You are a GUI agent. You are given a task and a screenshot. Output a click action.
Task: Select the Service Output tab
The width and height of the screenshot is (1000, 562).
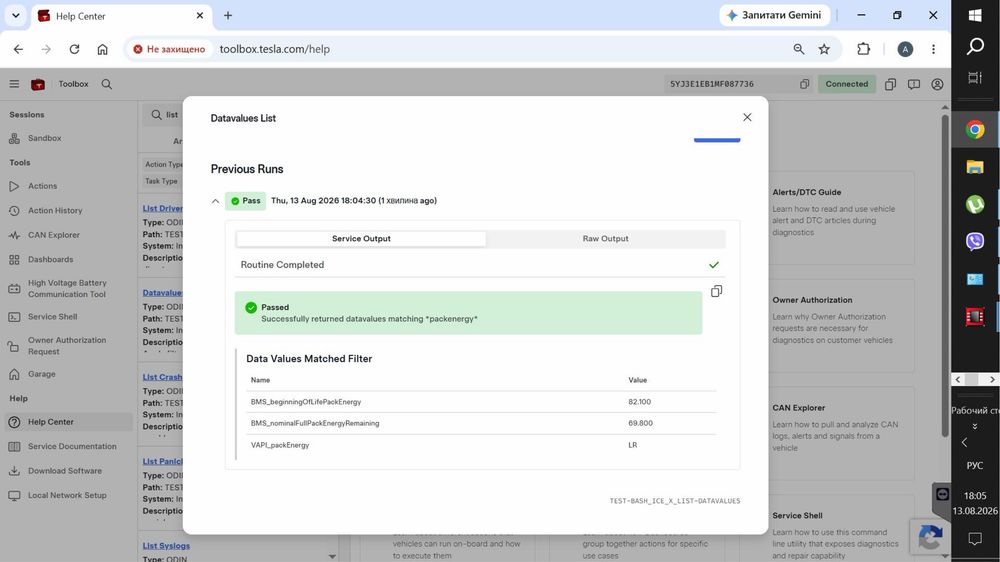361,239
